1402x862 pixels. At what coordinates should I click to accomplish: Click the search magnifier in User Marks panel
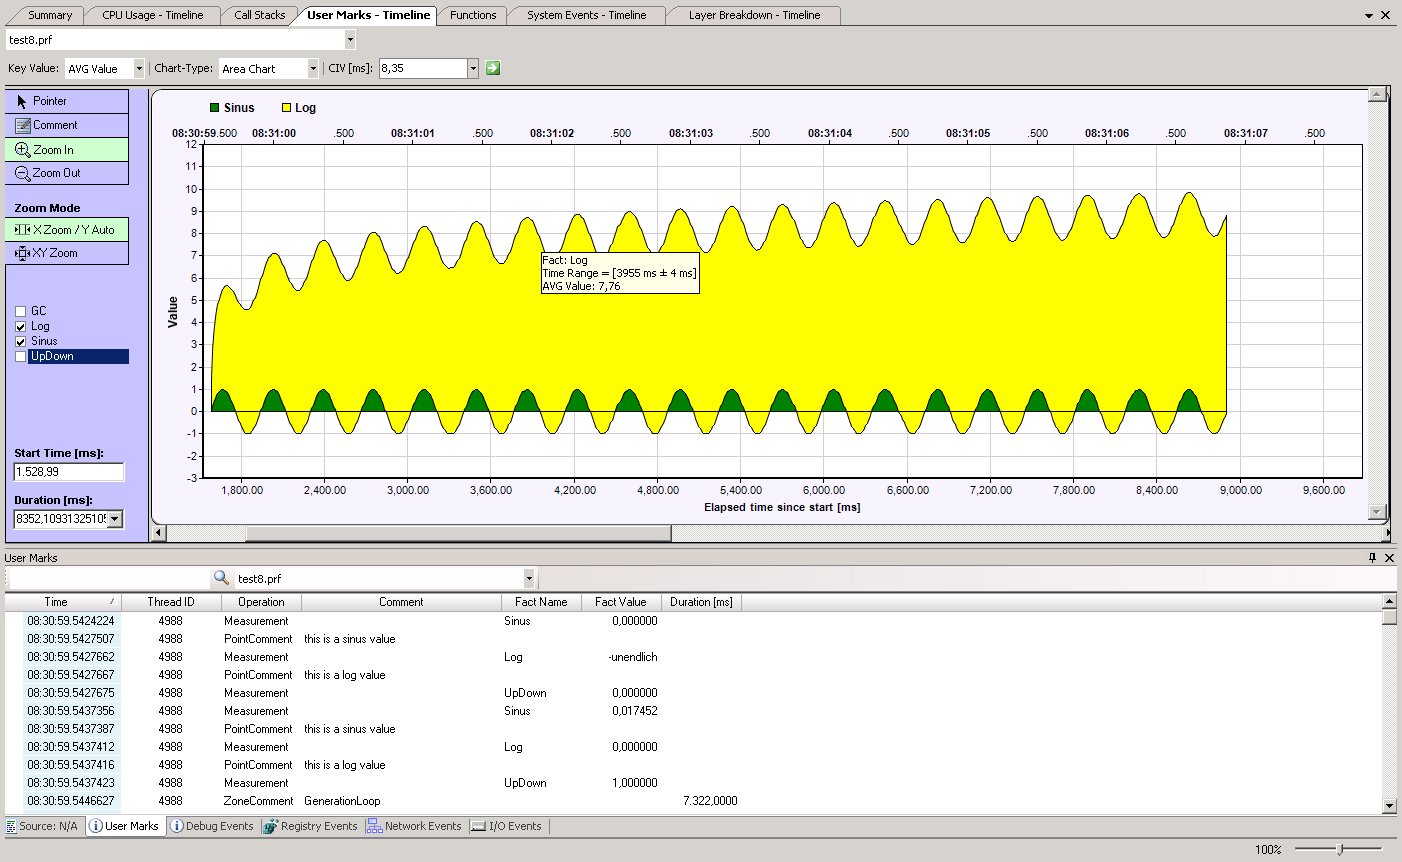click(221, 578)
